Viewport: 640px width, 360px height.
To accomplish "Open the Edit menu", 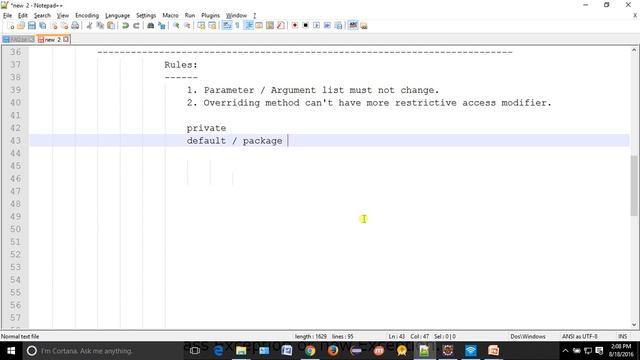I will 23,16.
